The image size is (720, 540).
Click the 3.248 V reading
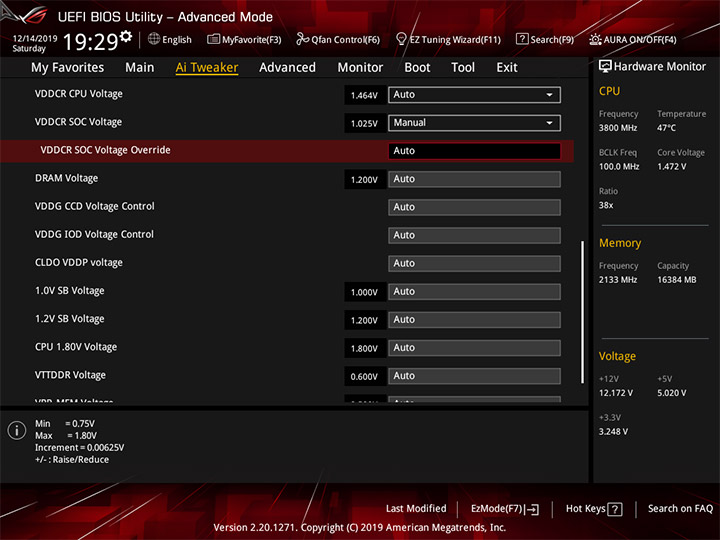point(613,432)
